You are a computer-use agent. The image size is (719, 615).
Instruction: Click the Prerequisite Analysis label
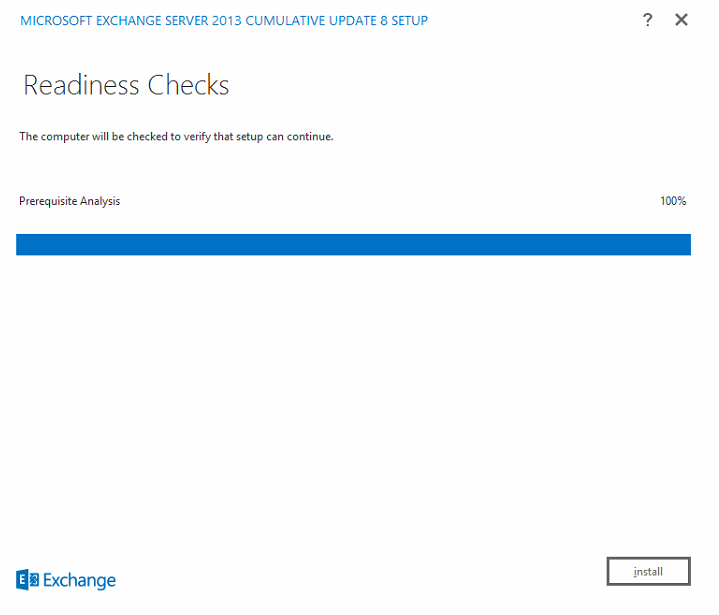tap(70, 201)
